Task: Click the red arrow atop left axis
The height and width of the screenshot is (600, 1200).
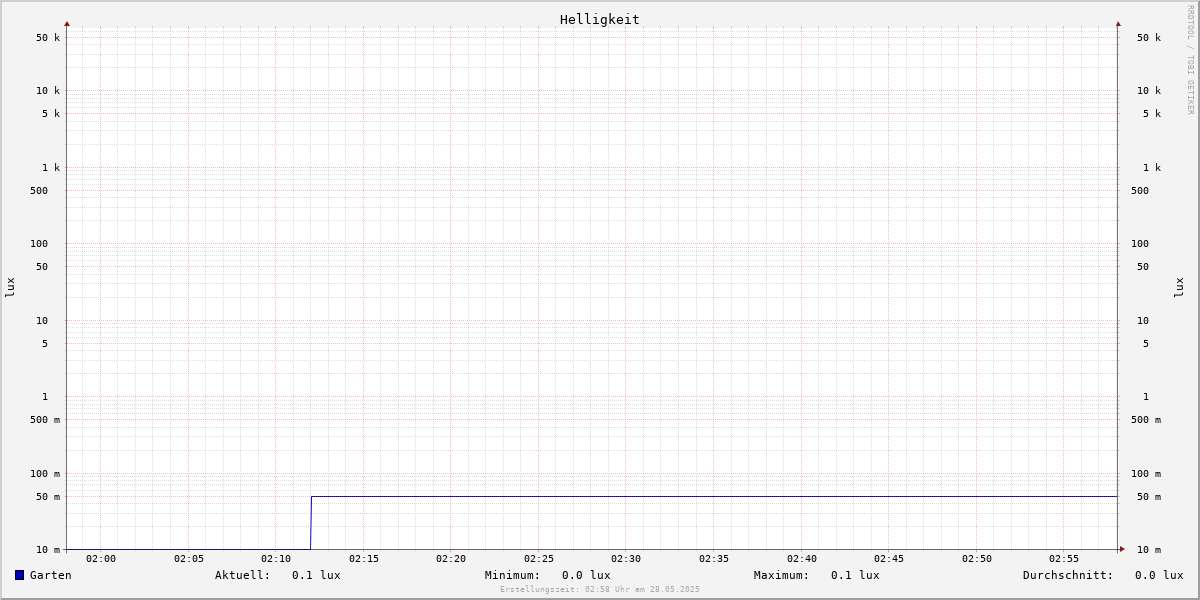Action: pos(67,23)
